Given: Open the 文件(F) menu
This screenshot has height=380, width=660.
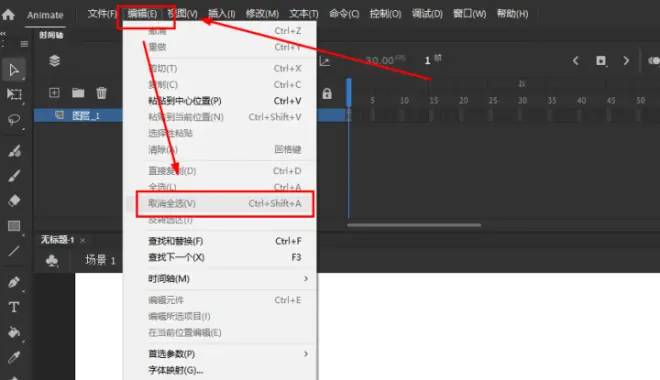Looking at the screenshot, I should 101,14.
